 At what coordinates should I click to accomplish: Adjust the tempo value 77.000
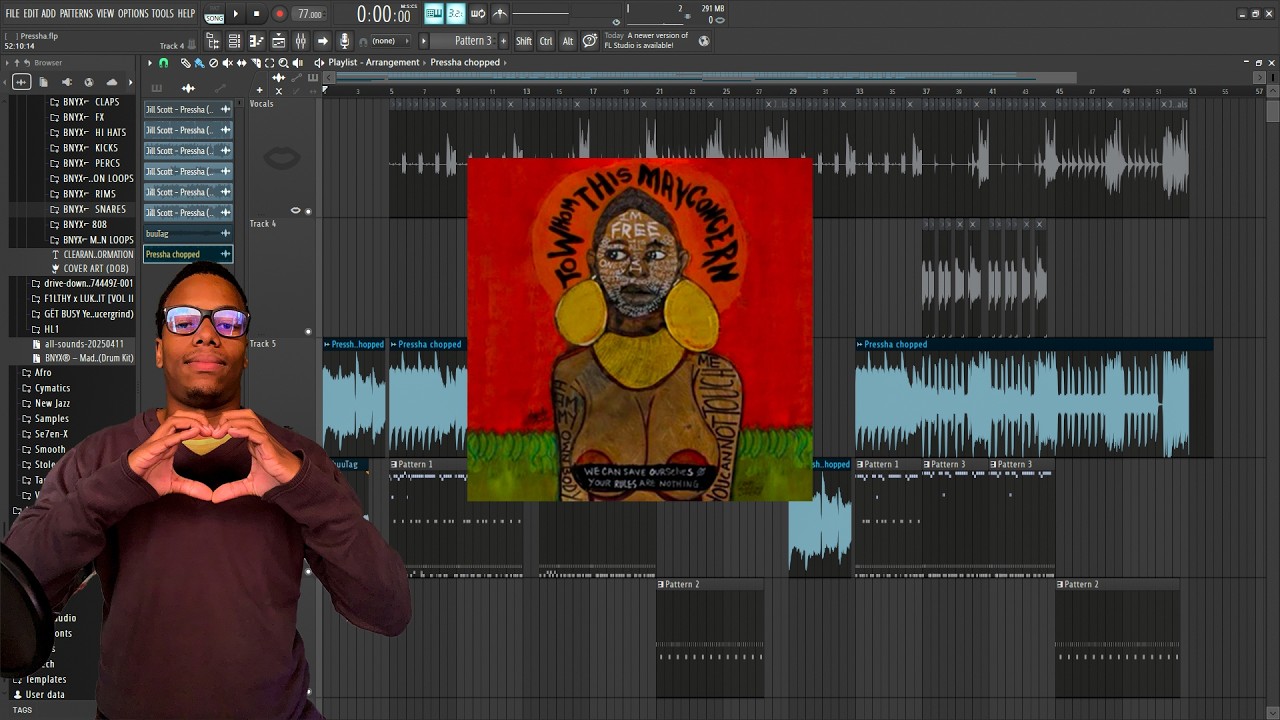(x=310, y=14)
